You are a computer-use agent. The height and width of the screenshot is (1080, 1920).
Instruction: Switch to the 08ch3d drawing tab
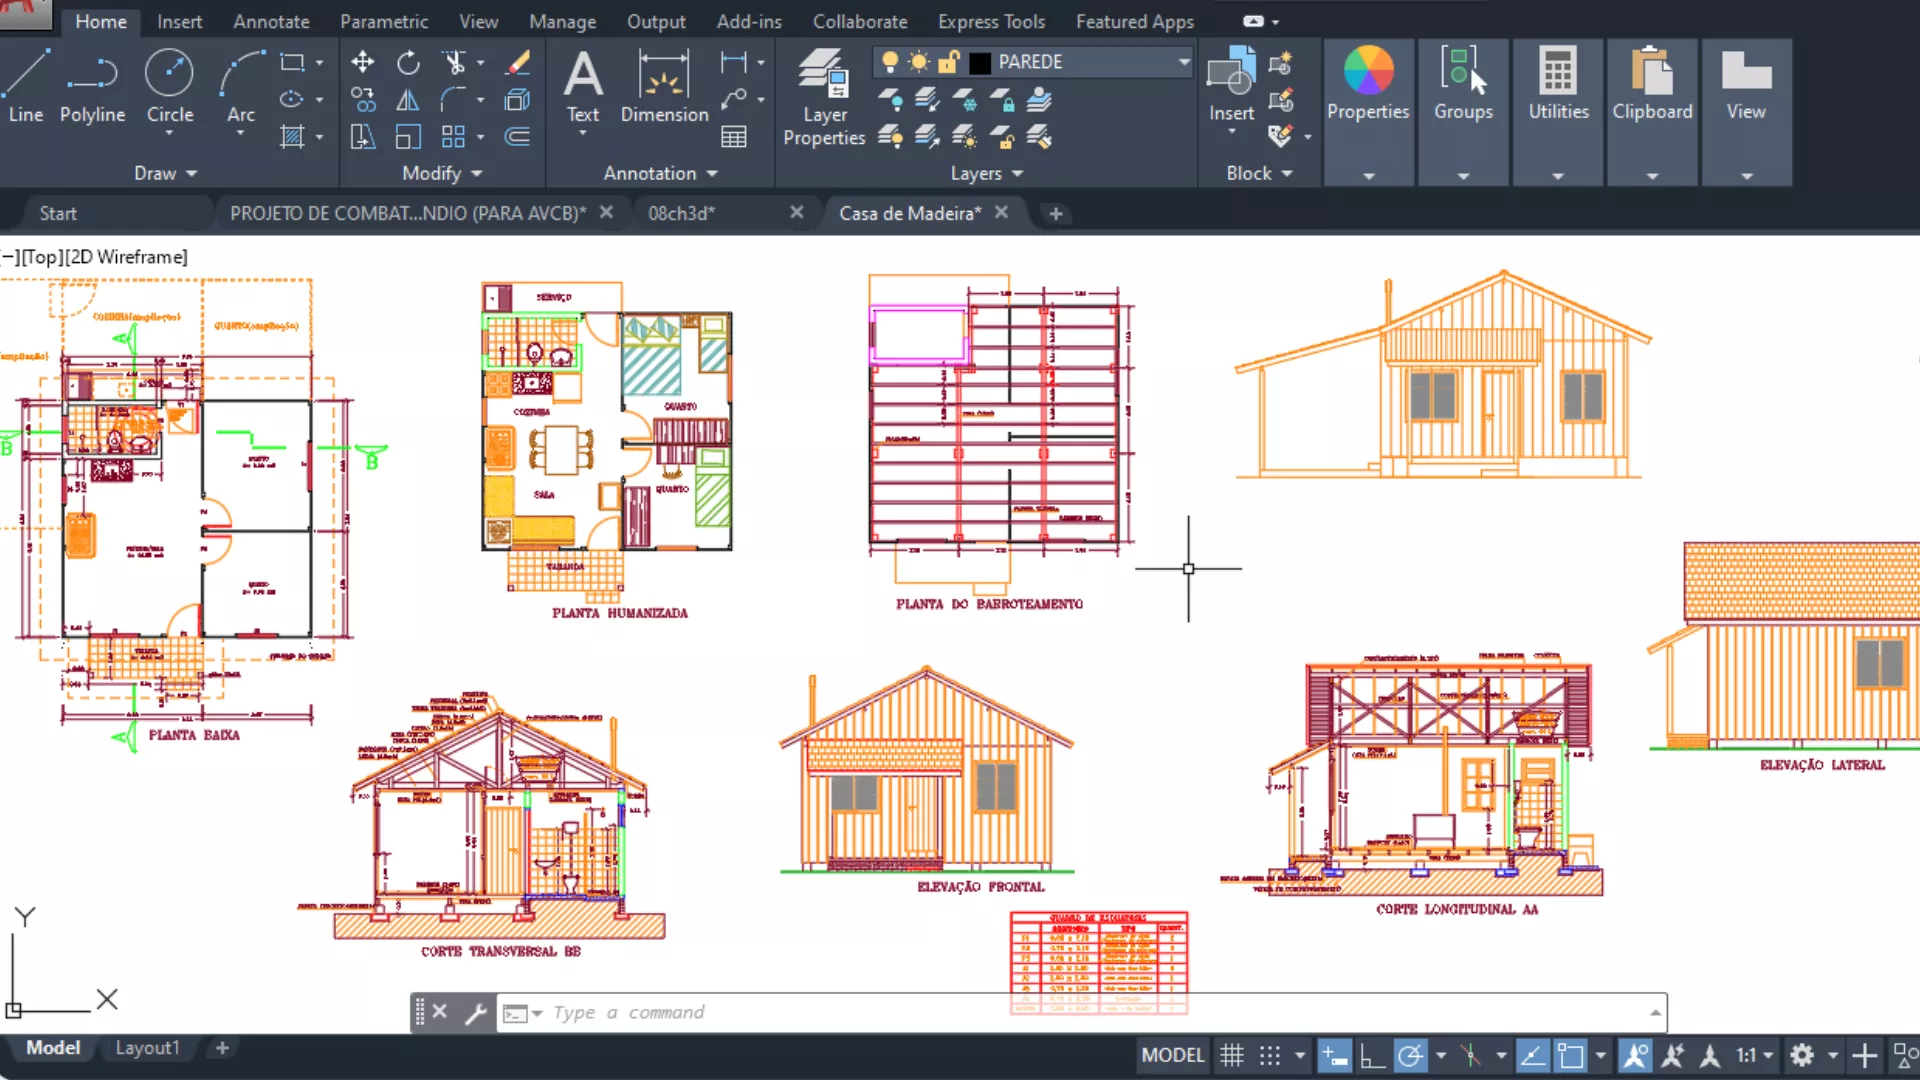click(x=681, y=213)
